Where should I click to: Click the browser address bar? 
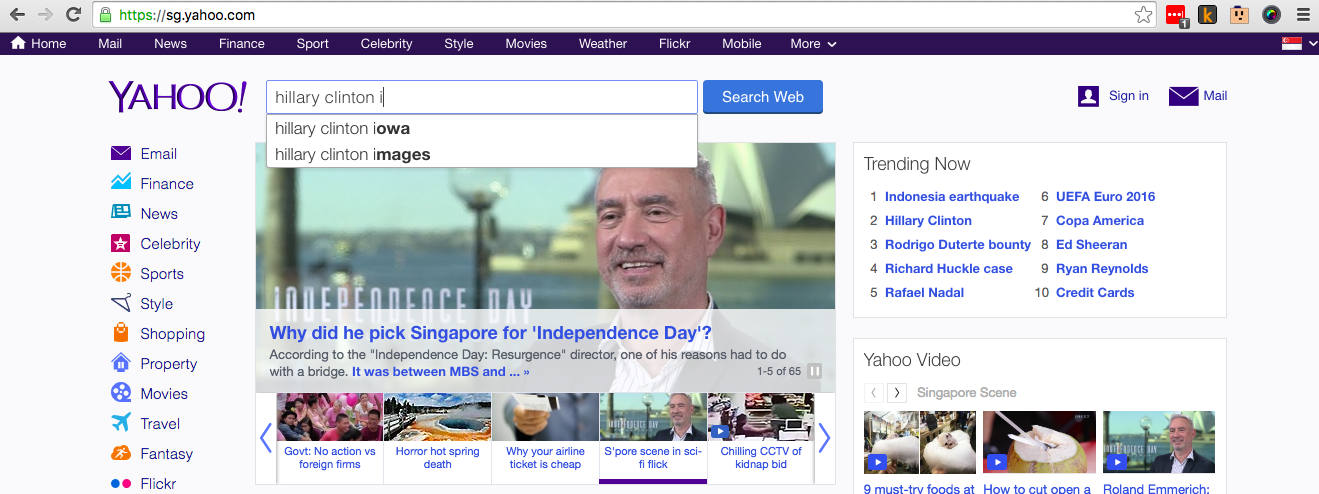[625, 15]
